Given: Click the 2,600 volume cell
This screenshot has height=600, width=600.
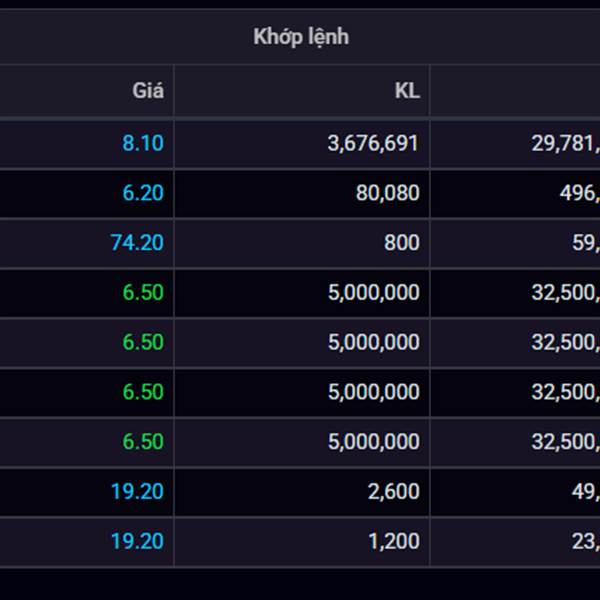Looking at the screenshot, I should (394, 492).
